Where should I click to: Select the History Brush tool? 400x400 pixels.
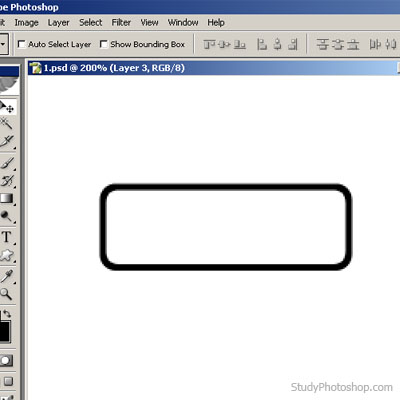coord(7,180)
